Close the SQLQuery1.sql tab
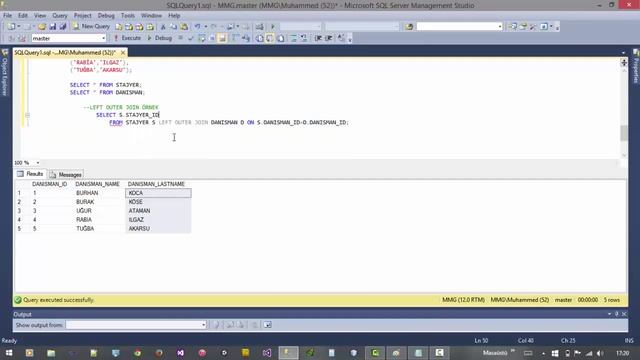Viewport: 640px width, 360px height. 122,53
